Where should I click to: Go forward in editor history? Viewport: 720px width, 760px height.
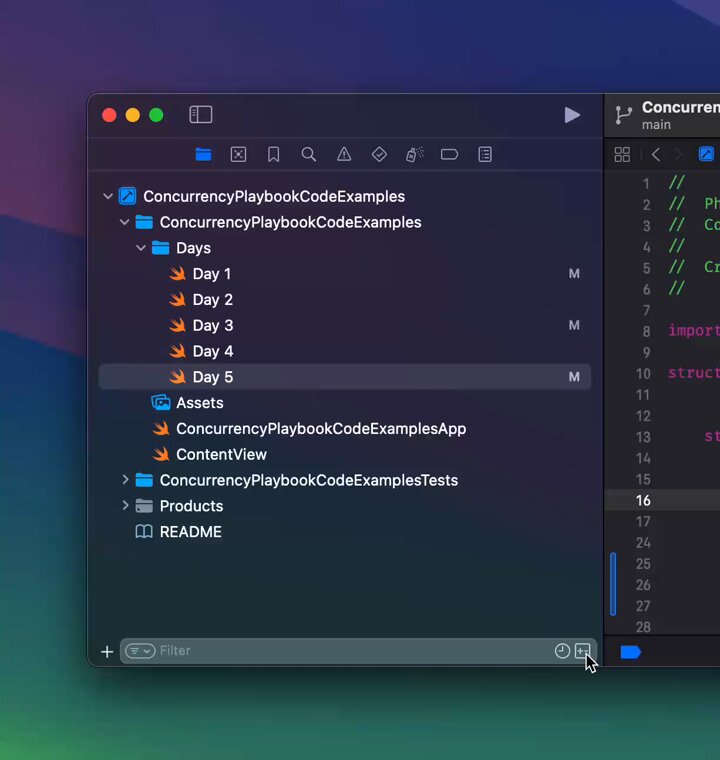click(x=678, y=155)
